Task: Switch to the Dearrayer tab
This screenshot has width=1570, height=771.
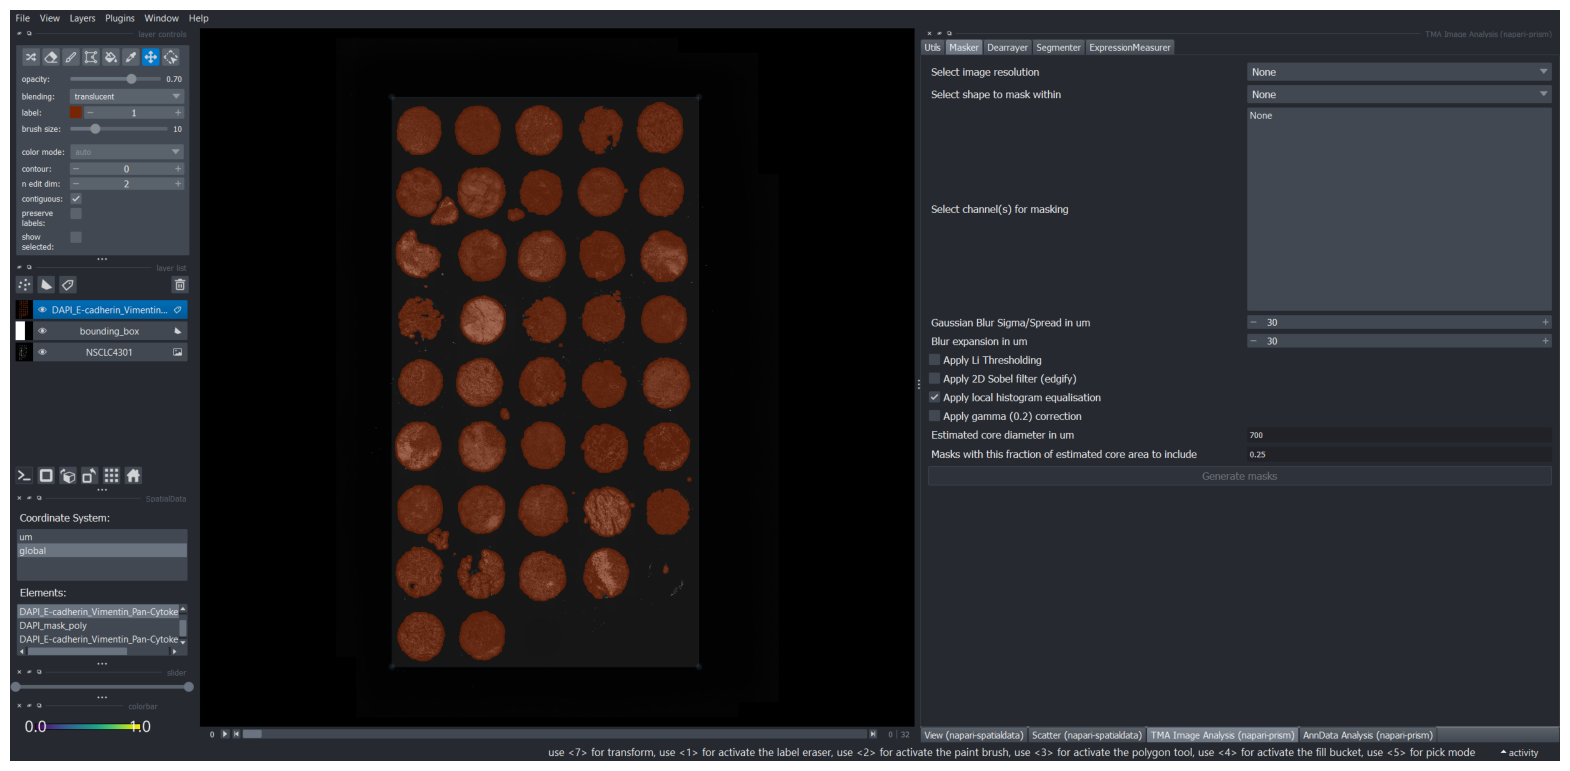Action: tap(1007, 47)
